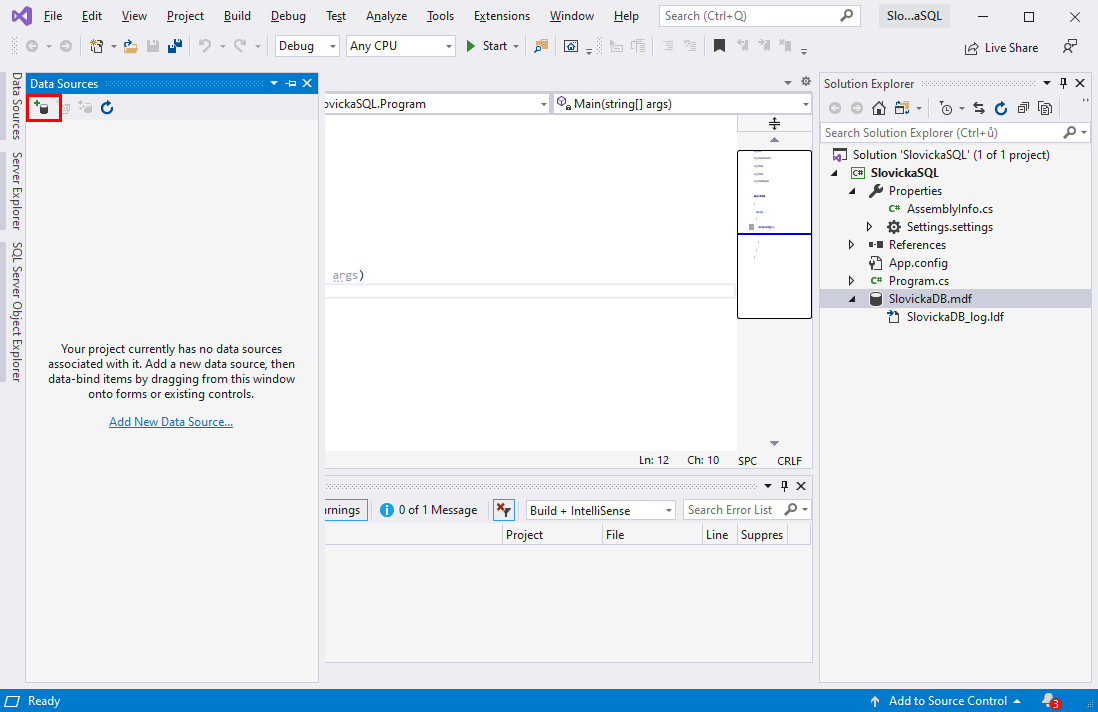The width and height of the screenshot is (1098, 712).
Task: Auto-hide the Data Sources panel pin
Action: tap(291, 83)
